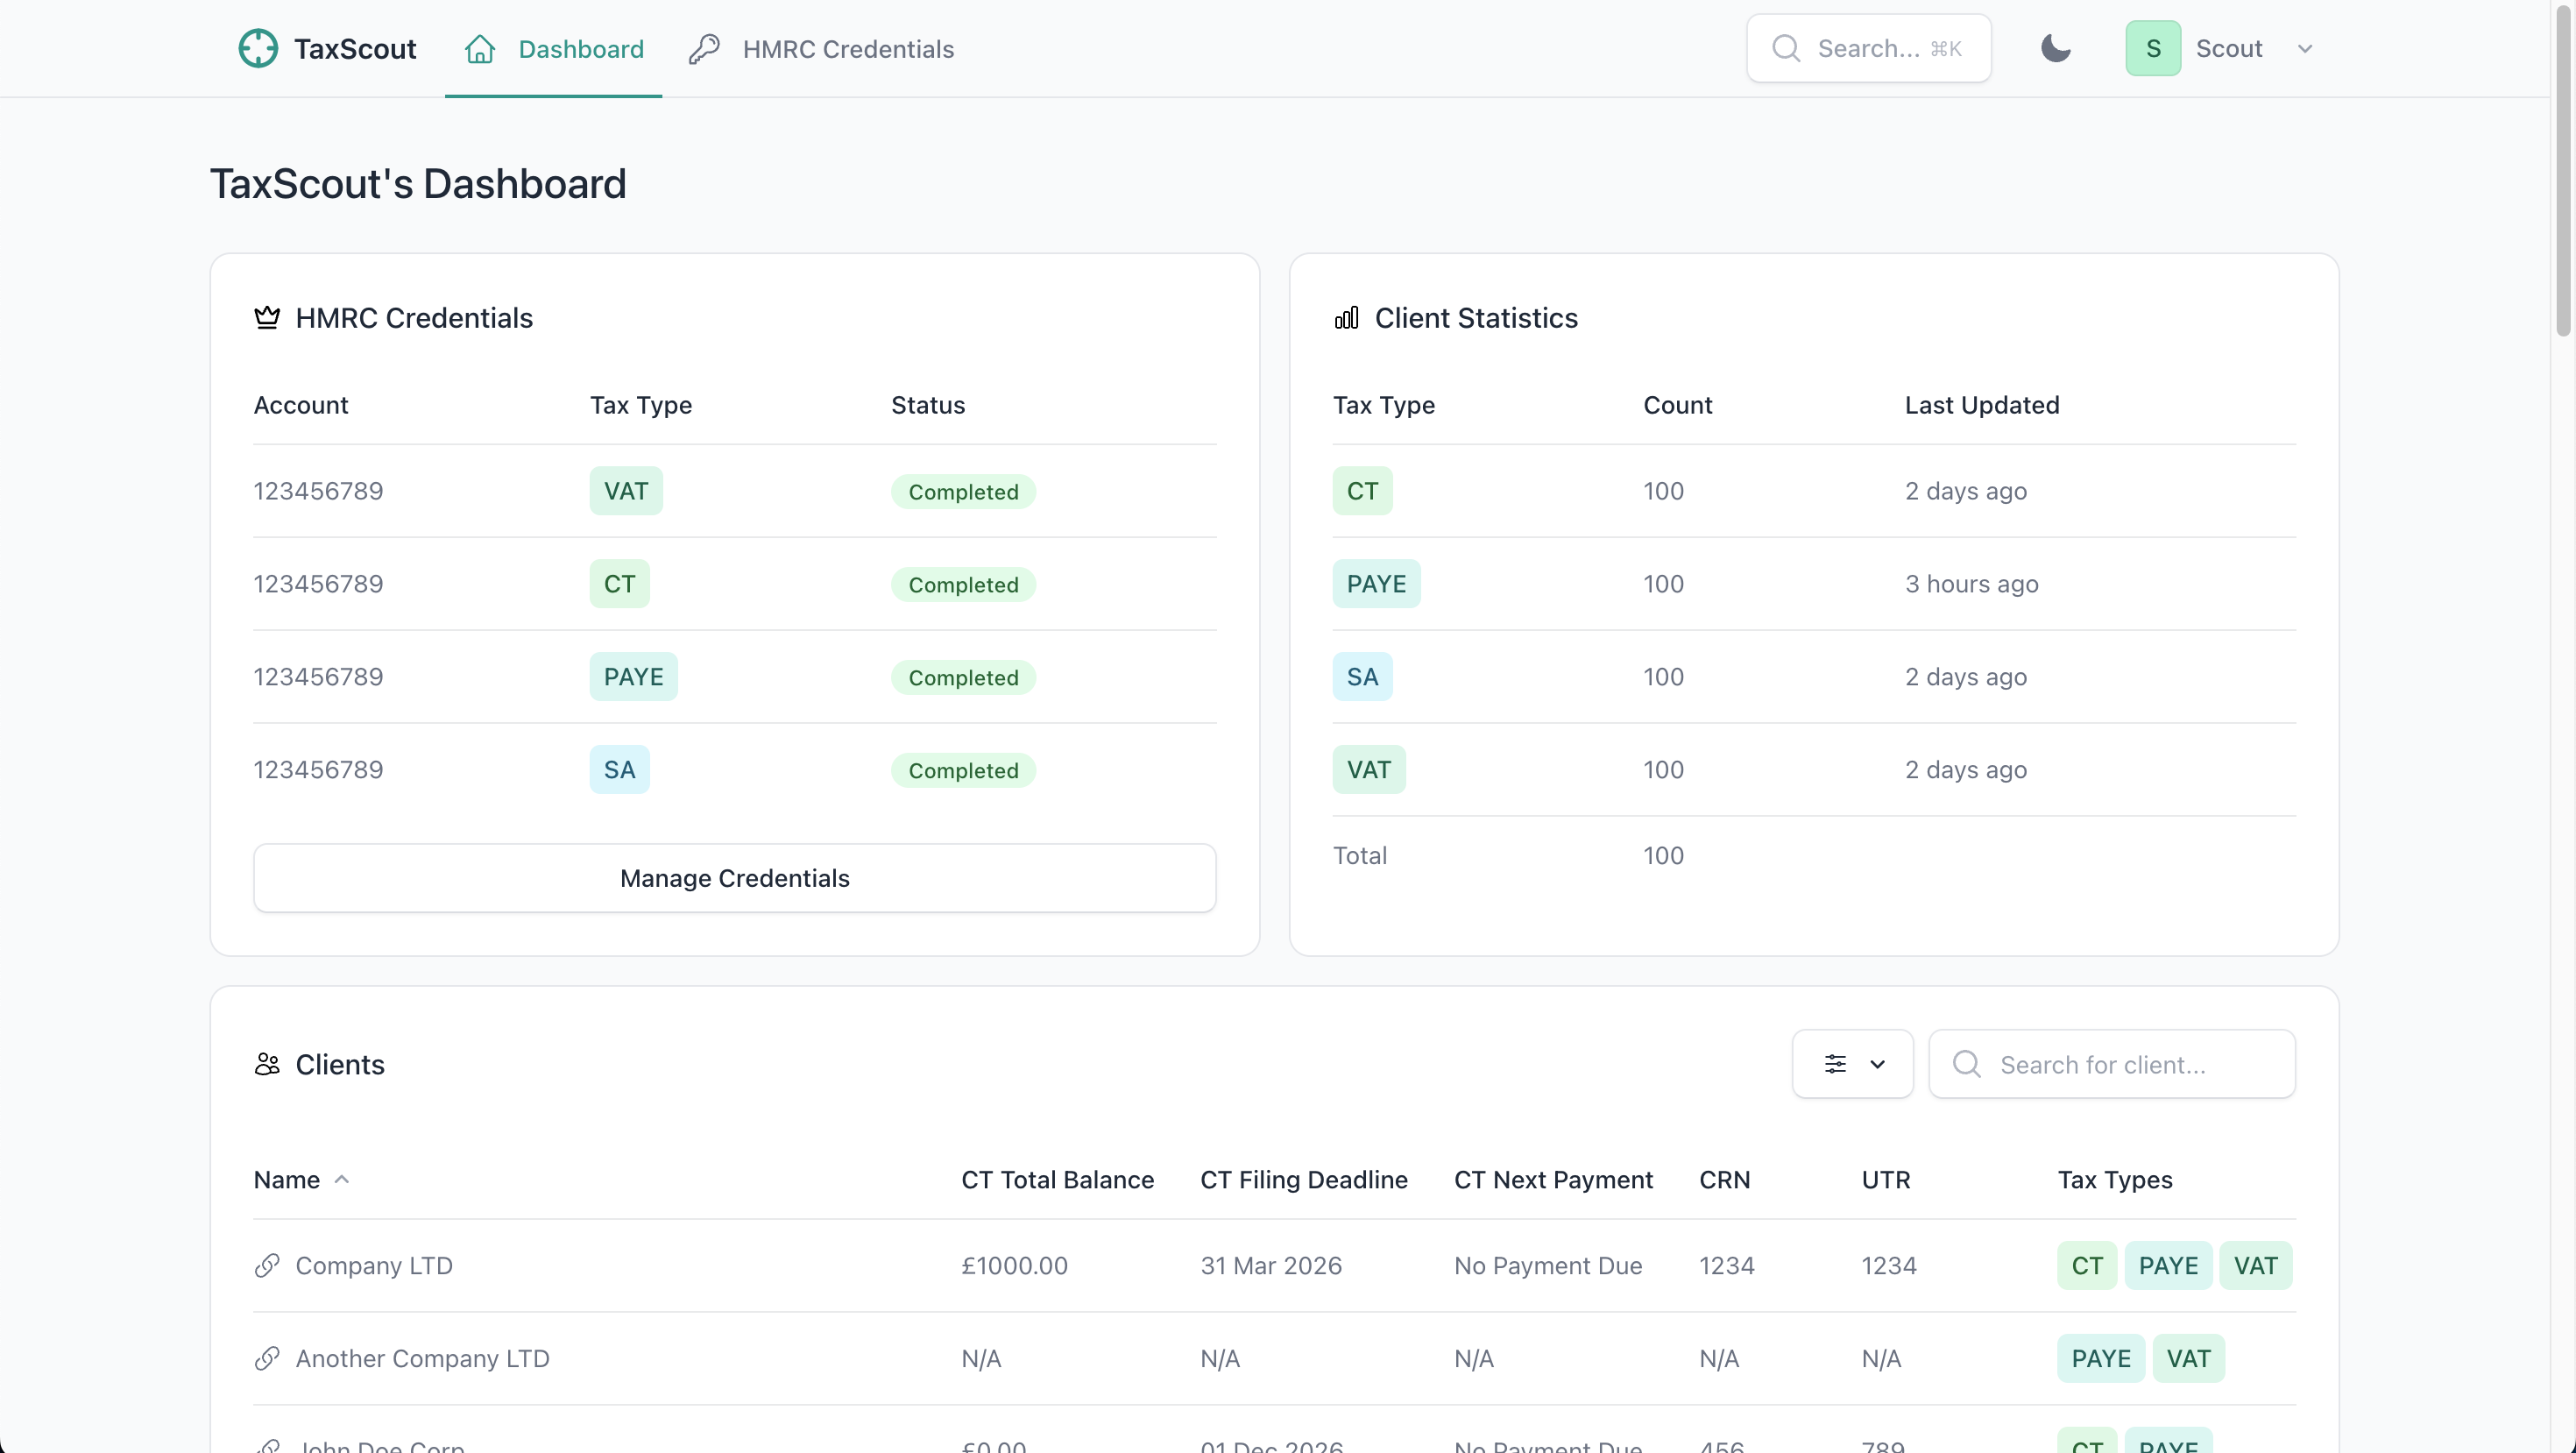Open the Company LTD client row

(1275, 1265)
